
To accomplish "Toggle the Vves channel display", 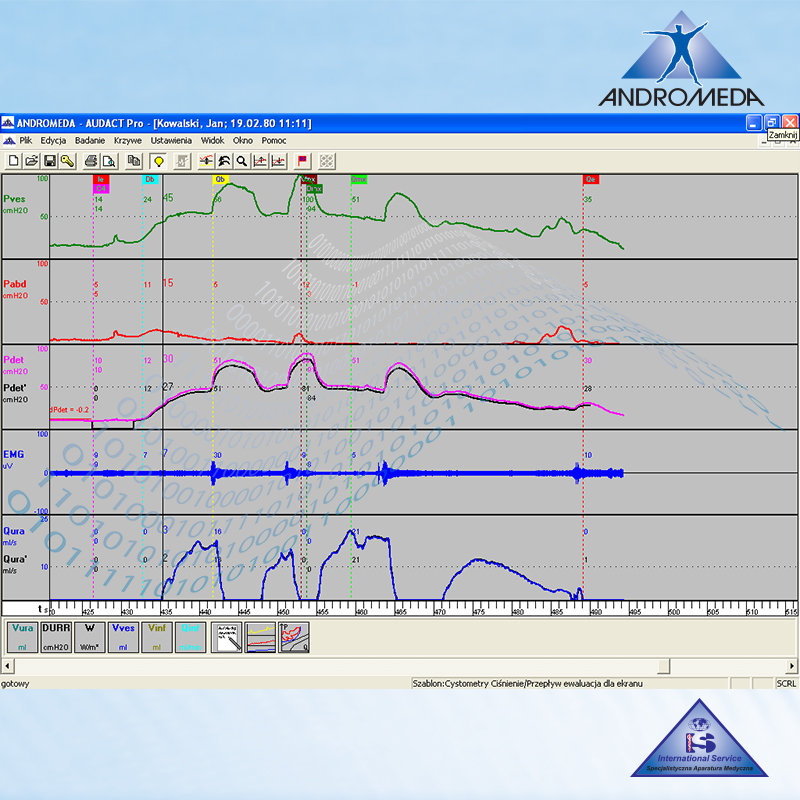I will (x=124, y=636).
